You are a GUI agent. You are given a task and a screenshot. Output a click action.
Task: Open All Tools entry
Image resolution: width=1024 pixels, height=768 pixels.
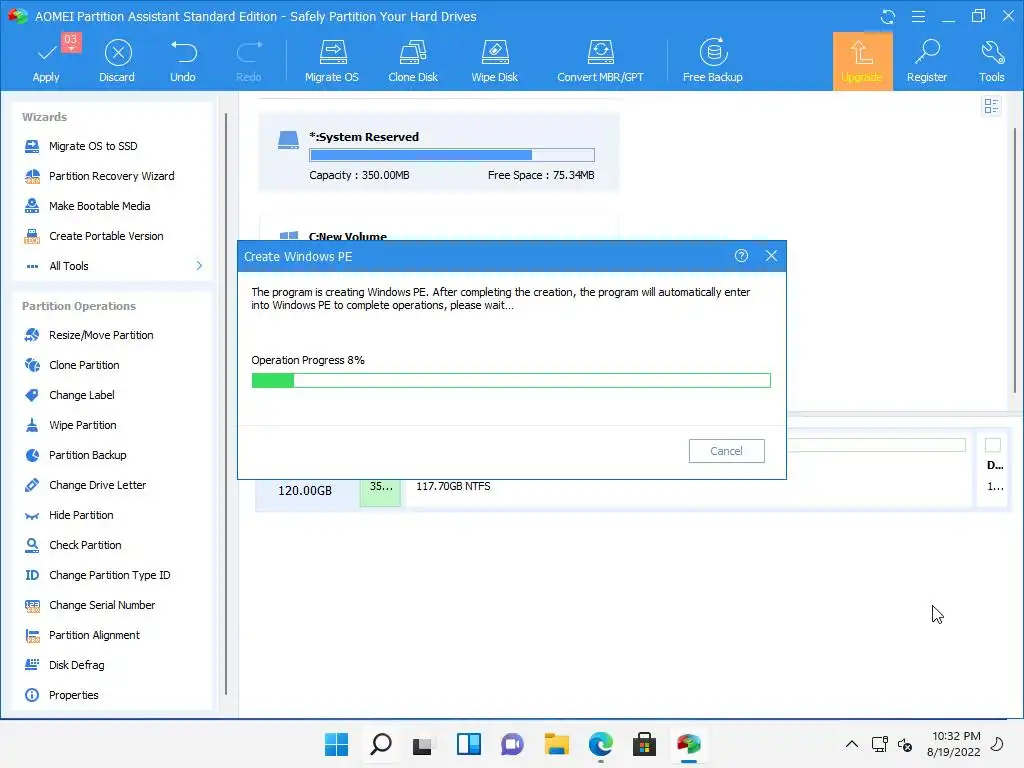click(x=69, y=266)
